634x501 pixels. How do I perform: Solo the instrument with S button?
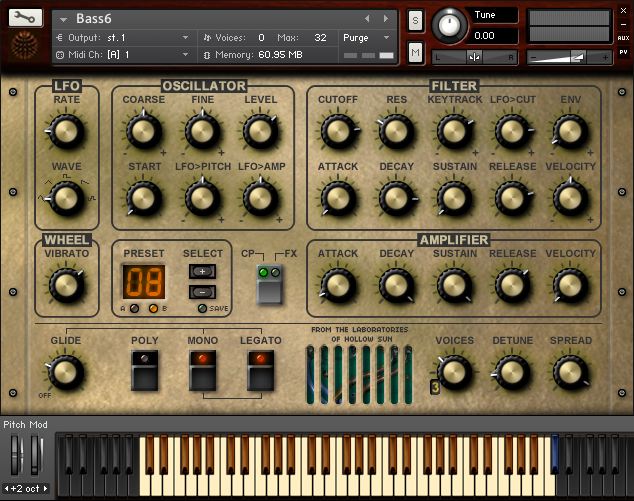pyautogui.click(x=416, y=21)
